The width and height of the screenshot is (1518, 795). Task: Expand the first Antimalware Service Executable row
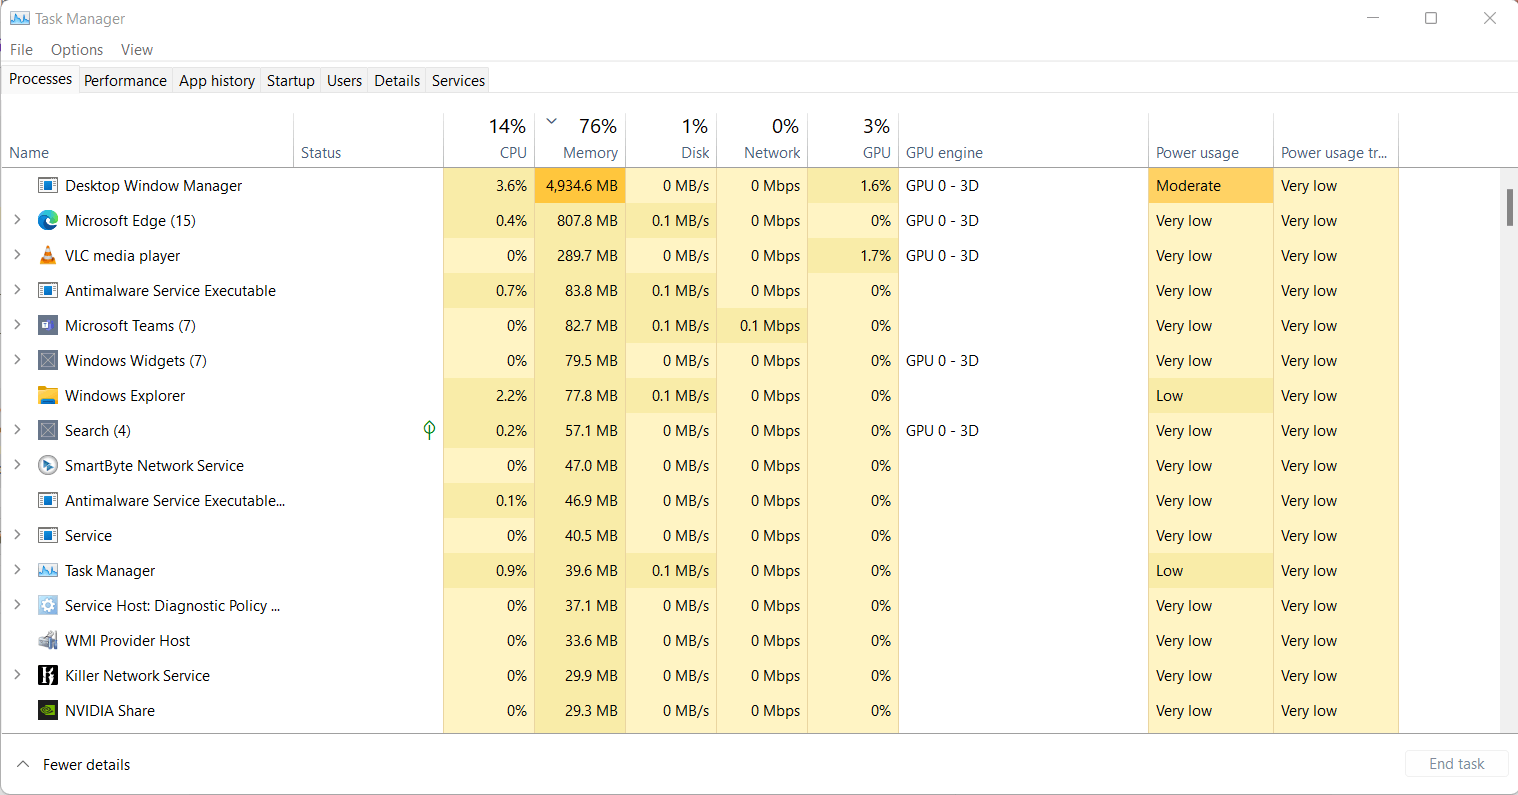coord(17,290)
